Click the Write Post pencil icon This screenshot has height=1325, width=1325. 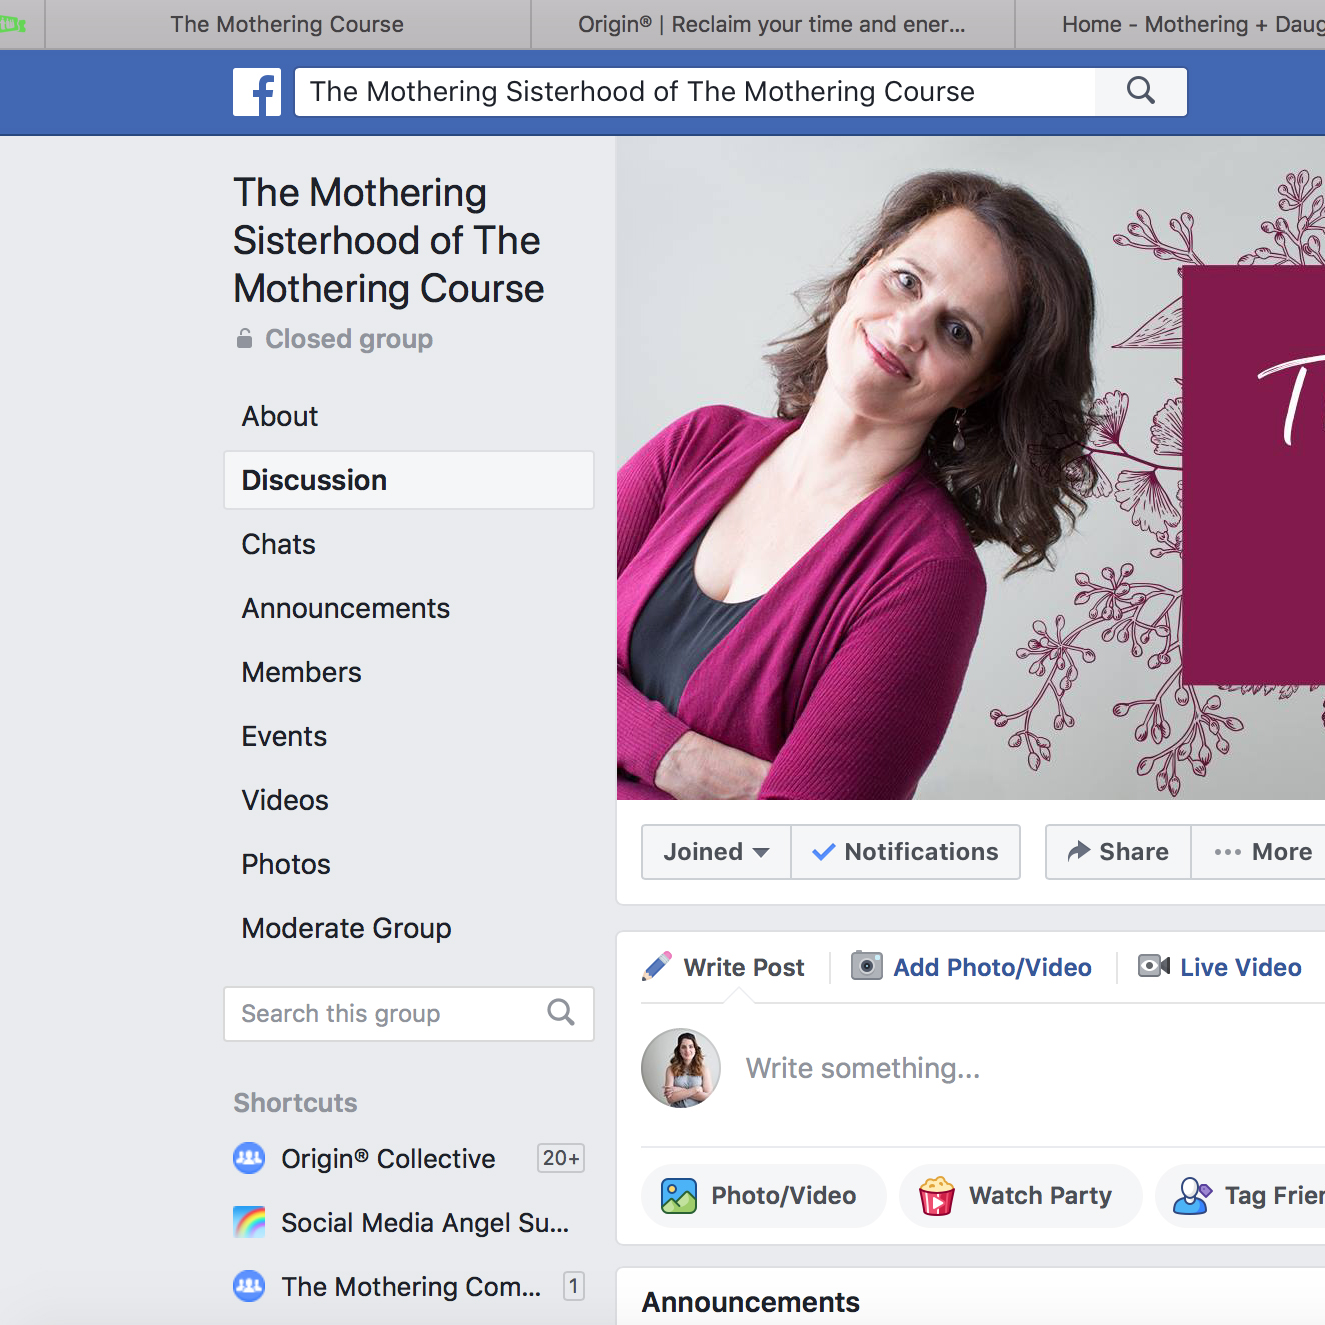[x=657, y=966]
